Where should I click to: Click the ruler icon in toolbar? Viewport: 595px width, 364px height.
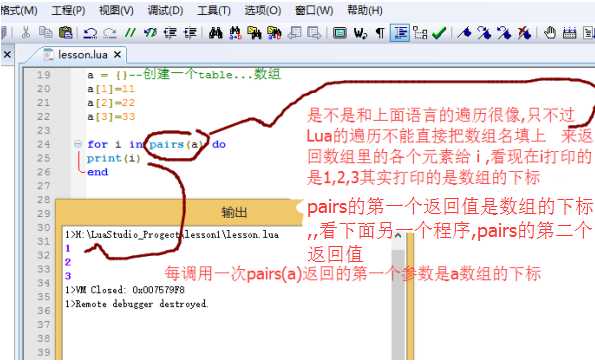pyautogui.click(x=569, y=33)
